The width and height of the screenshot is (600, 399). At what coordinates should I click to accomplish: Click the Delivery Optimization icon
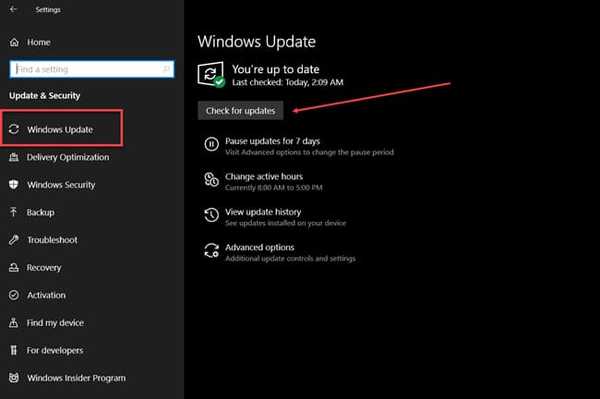pyautogui.click(x=14, y=157)
